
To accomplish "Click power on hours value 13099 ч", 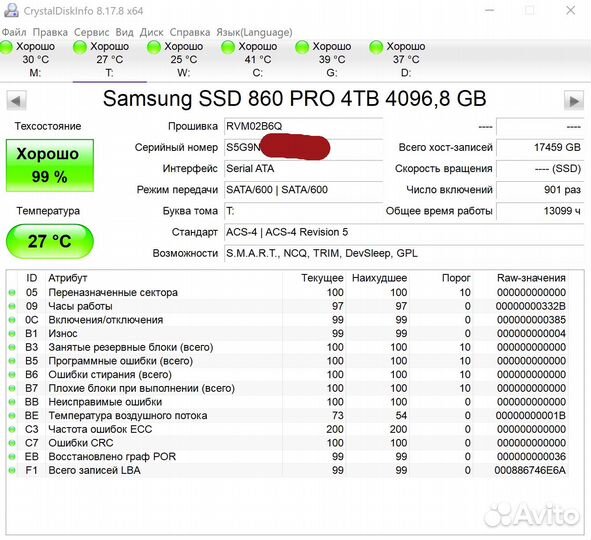I will pyautogui.click(x=540, y=211).
